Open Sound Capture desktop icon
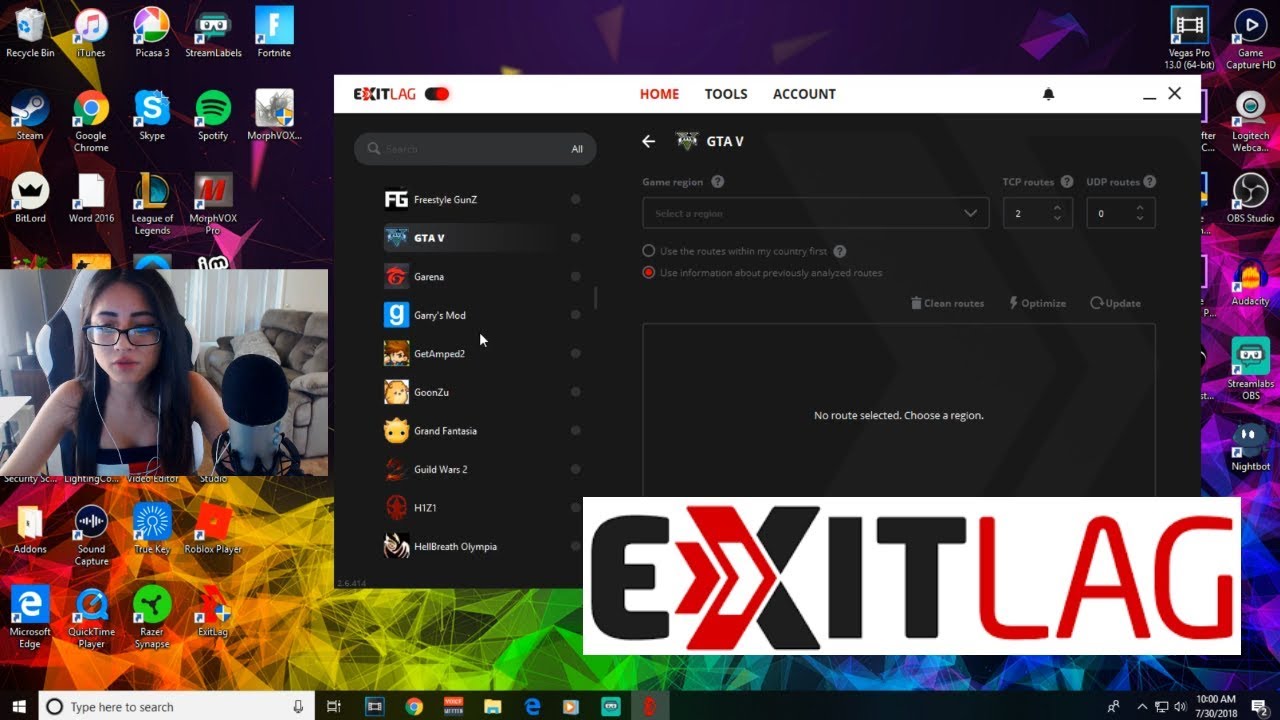The height and width of the screenshot is (720, 1280). pos(91,536)
